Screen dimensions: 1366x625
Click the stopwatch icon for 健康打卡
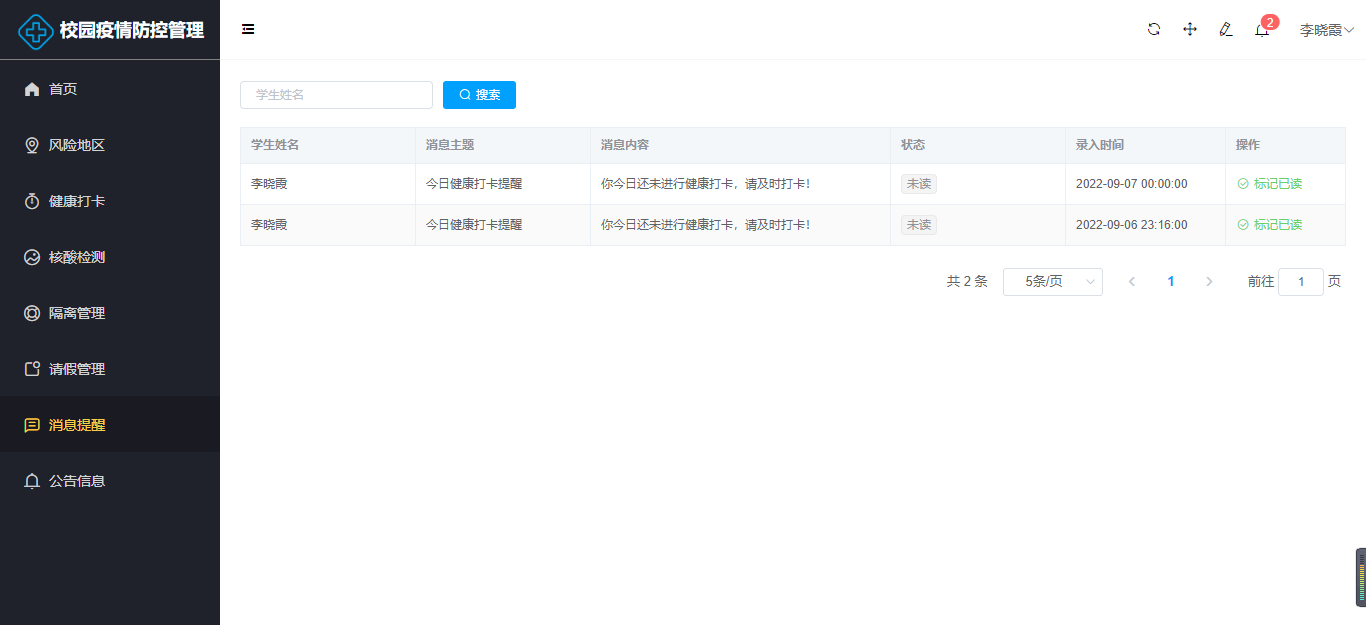32,201
